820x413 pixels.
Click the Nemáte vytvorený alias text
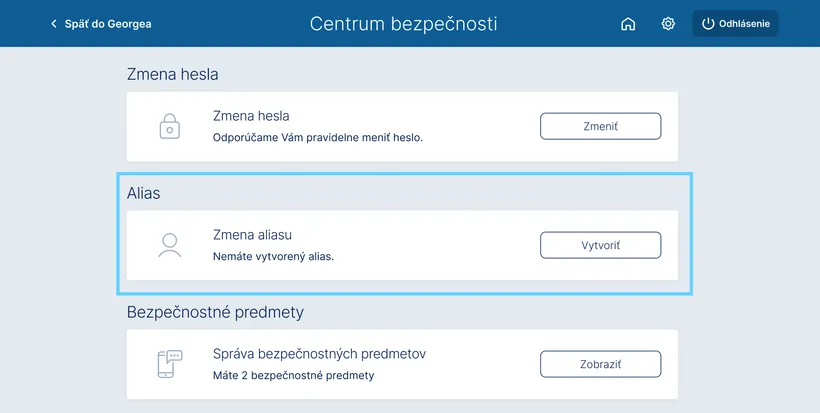point(273,256)
